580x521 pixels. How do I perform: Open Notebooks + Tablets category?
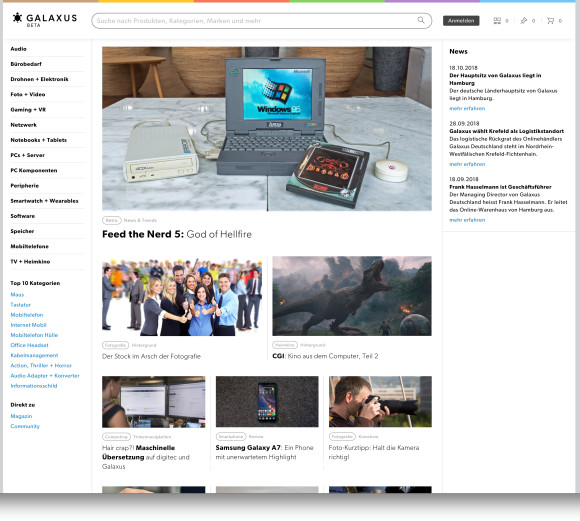pyautogui.click(x=38, y=140)
